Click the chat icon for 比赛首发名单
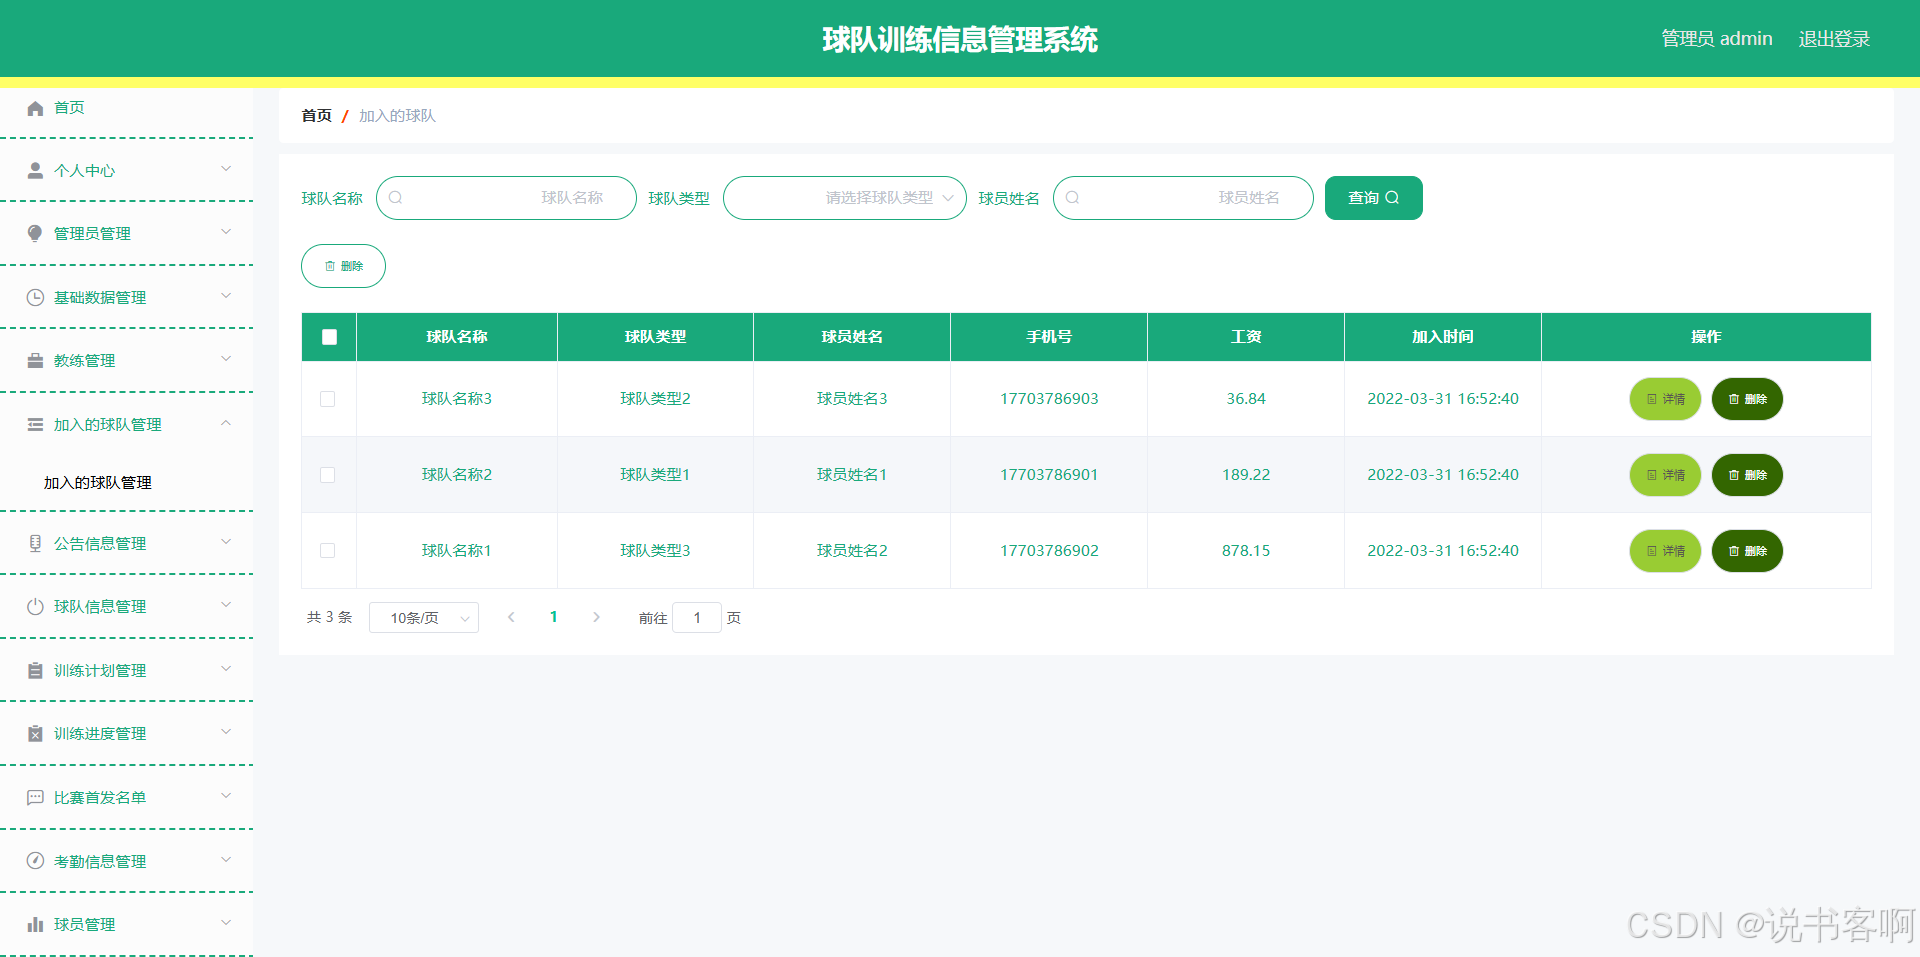Screen dimensions: 1920x957 point(35,797)
